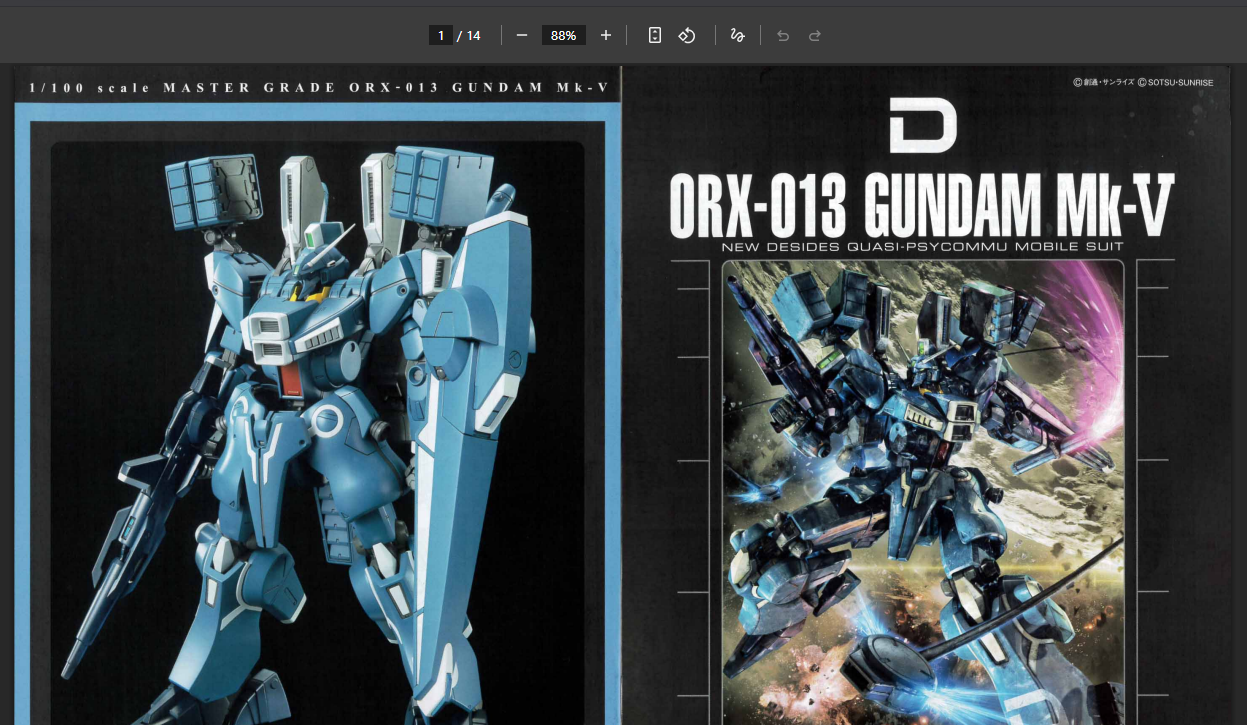Image resolution: width=1247 pixels, height=725 pixels.
Task: Click the large D logo
Action: click(923, 125)
